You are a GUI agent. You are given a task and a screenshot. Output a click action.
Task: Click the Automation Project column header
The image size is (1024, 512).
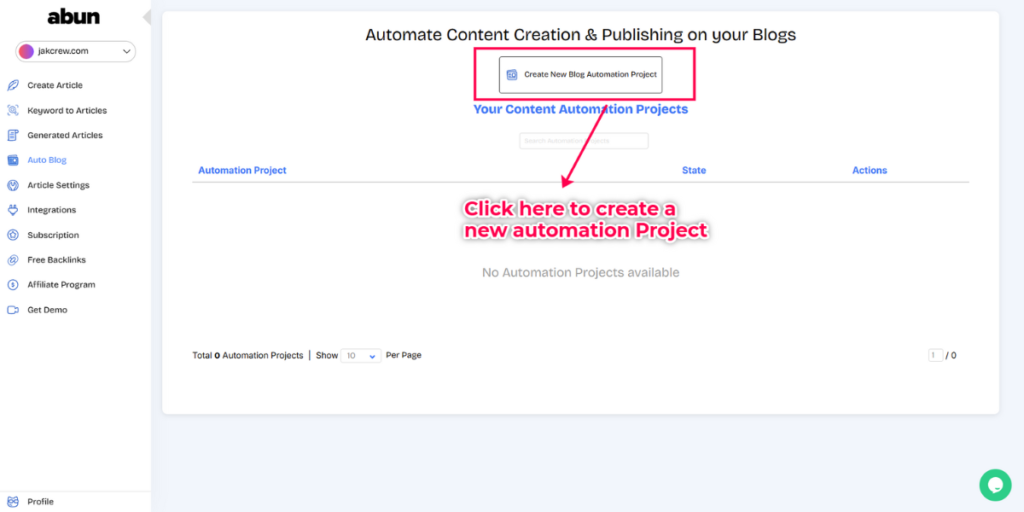point(242,170)
